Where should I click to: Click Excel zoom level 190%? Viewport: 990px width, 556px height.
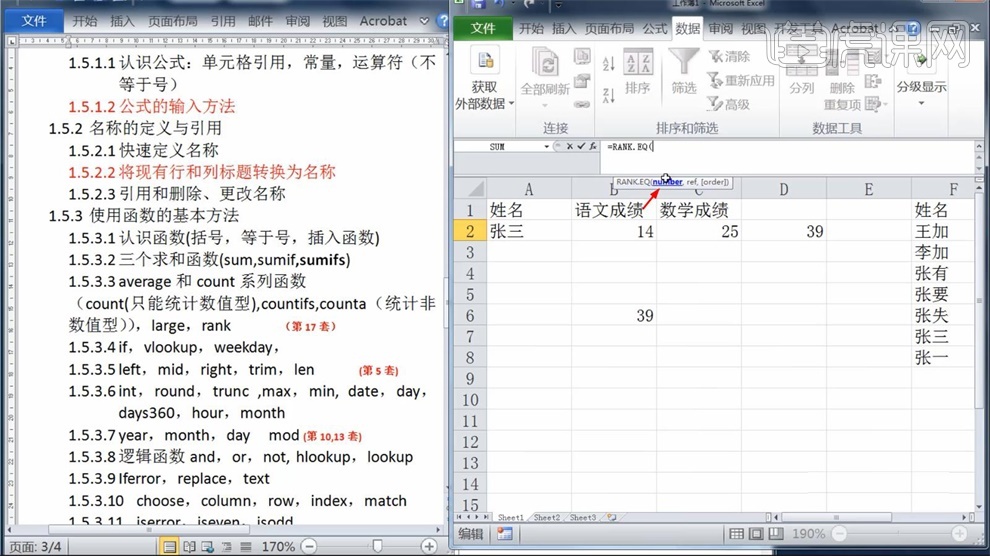[808, 534]
